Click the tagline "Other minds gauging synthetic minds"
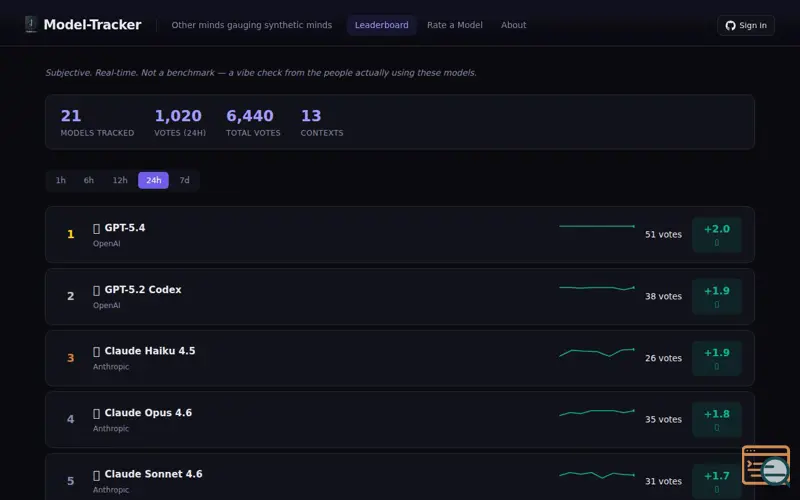800x500 pixels. (252, 25)
